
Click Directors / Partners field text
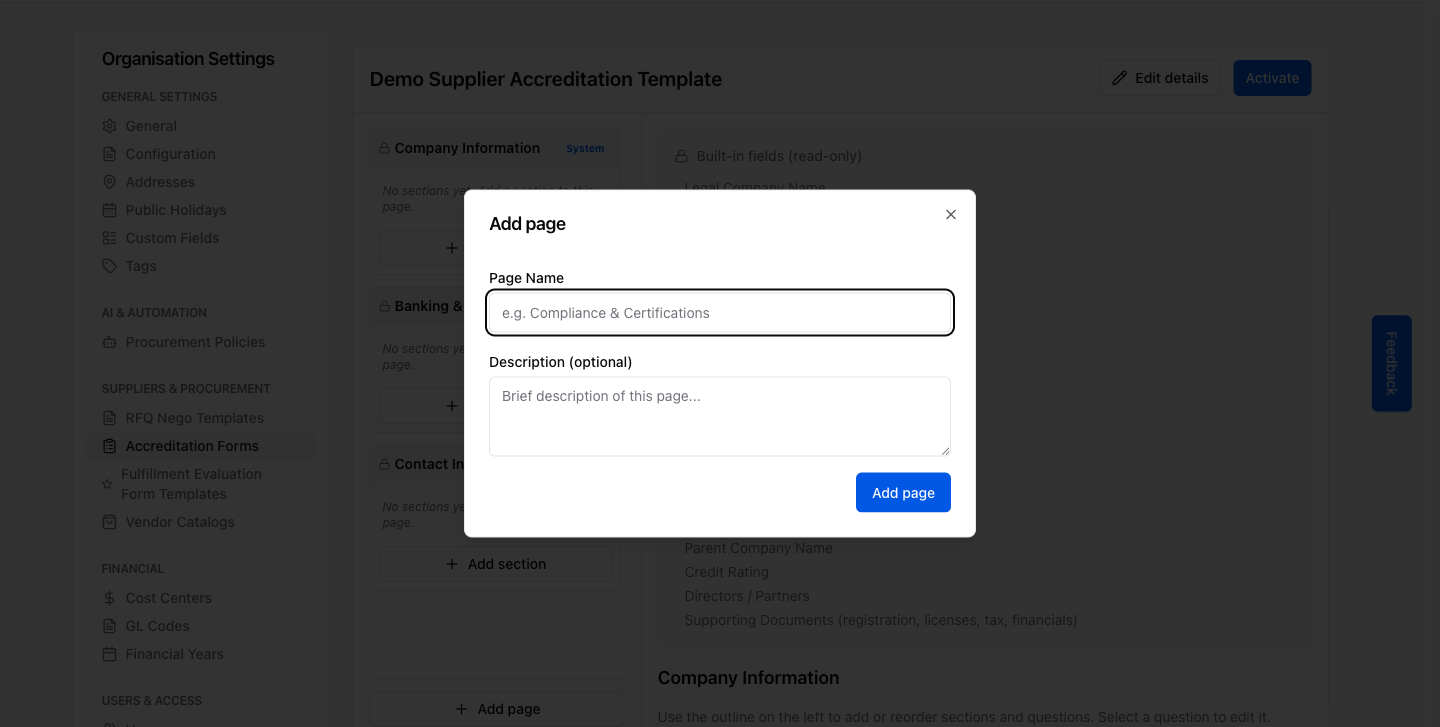click(746, 596)
